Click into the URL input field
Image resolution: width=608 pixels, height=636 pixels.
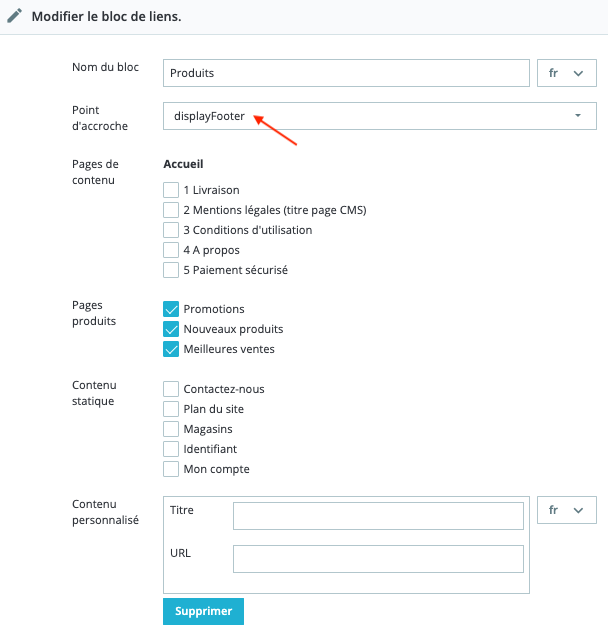point(378,558)
